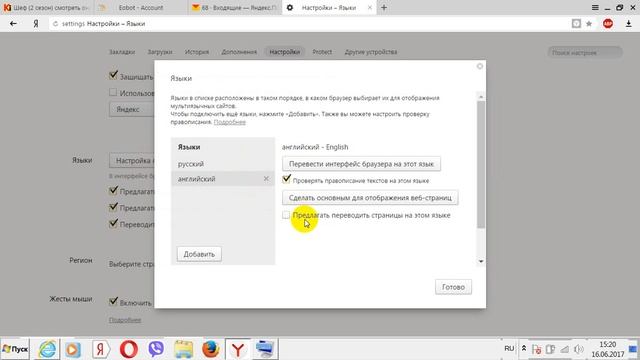Image resolution: width=640 pixels, height=360 pixels.
Task: Open the file explorer taskbar icon
Action: (183, 349)
